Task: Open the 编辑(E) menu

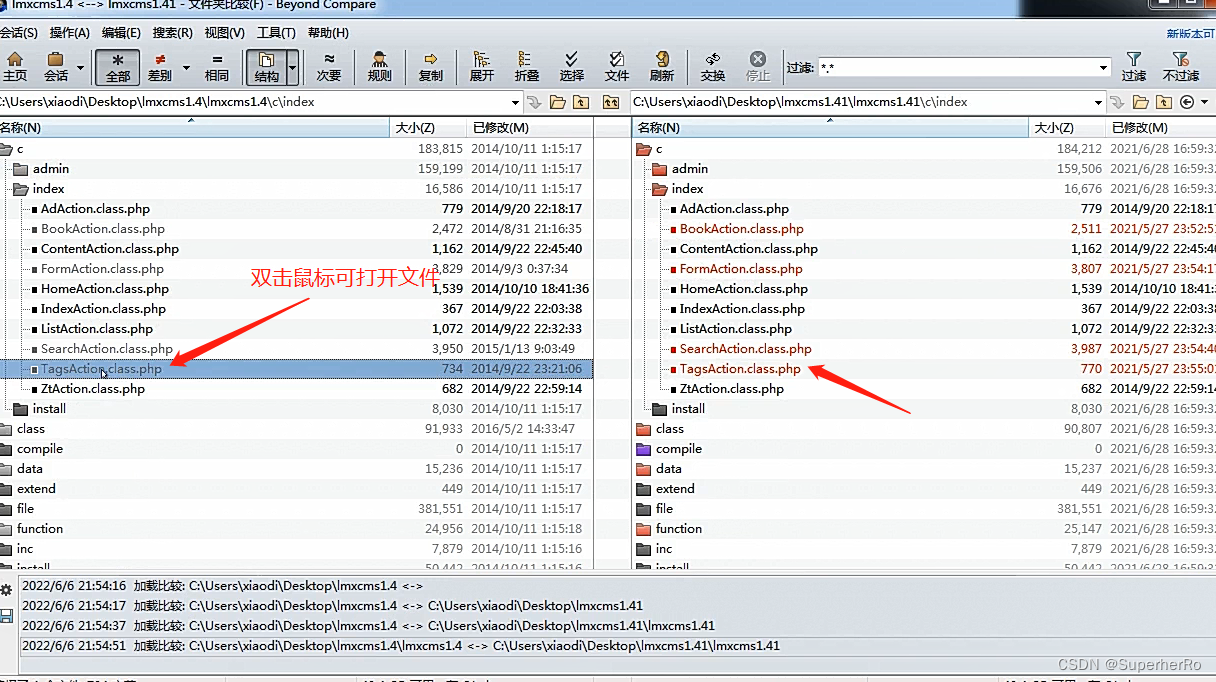Action: [121, 33]
